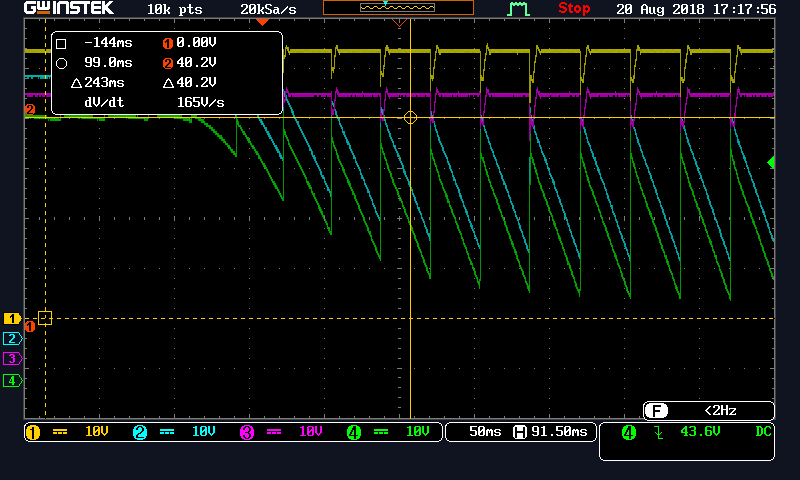The width and height of the screenshot is (800, 480).
Task: Click the -144ms cursor time value
Action: [x=108, y=43]
